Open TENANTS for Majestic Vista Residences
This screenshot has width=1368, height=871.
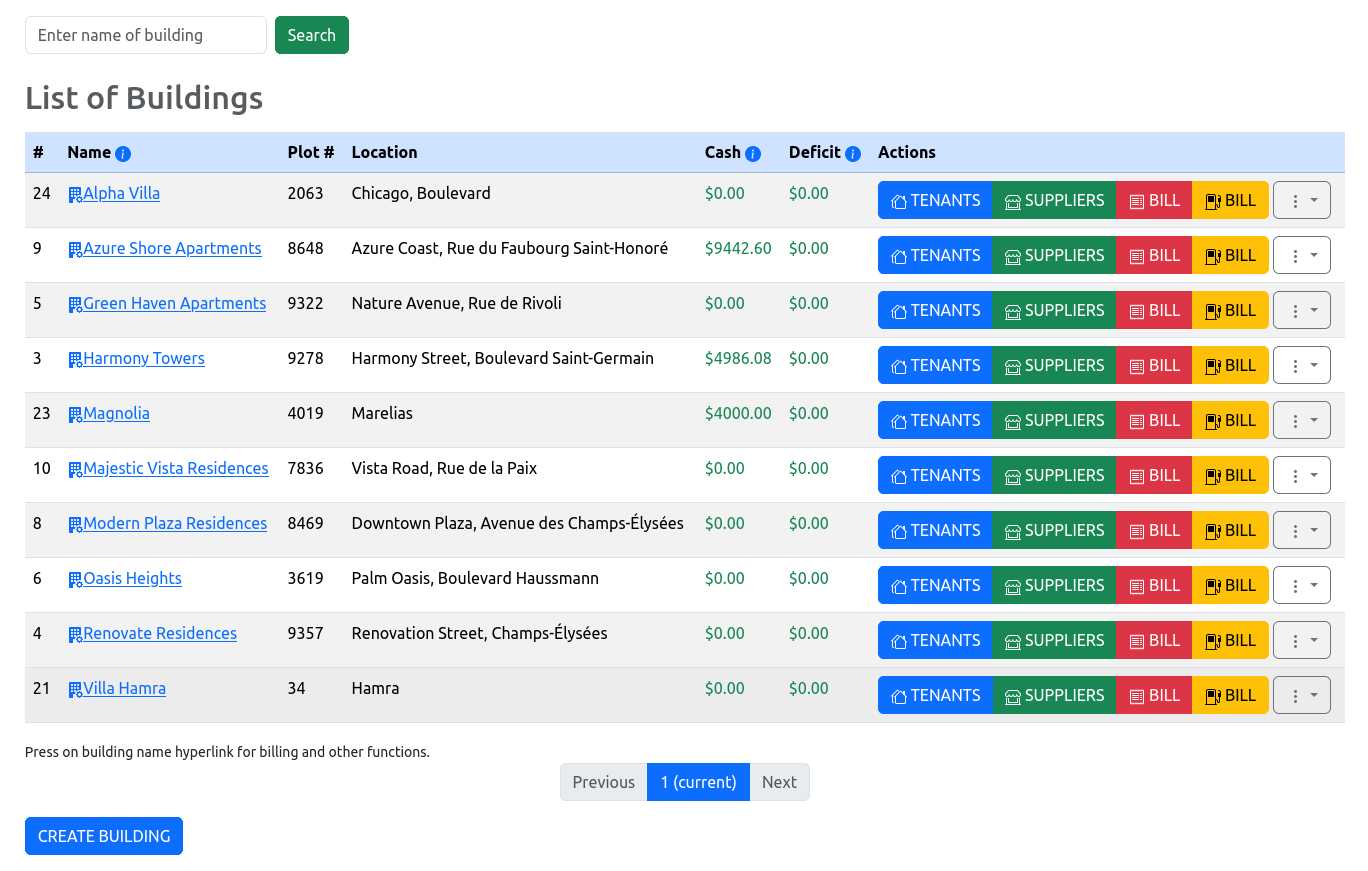(935, 475)
